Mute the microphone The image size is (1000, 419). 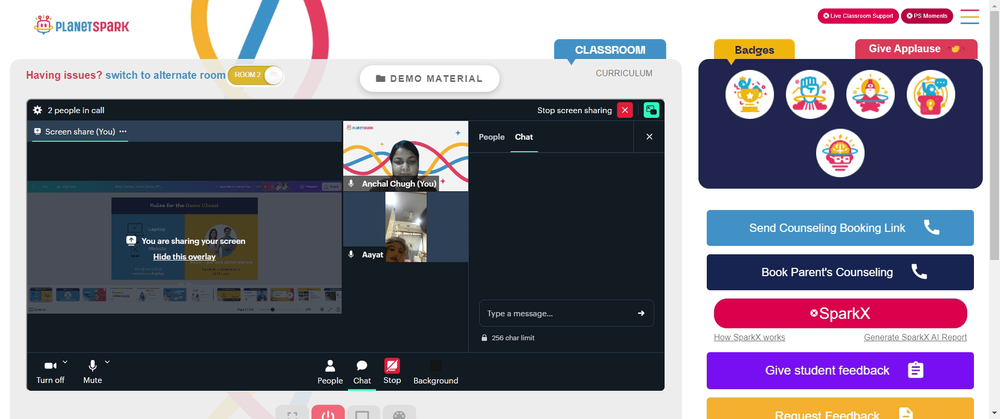click(x=92, y=371)
